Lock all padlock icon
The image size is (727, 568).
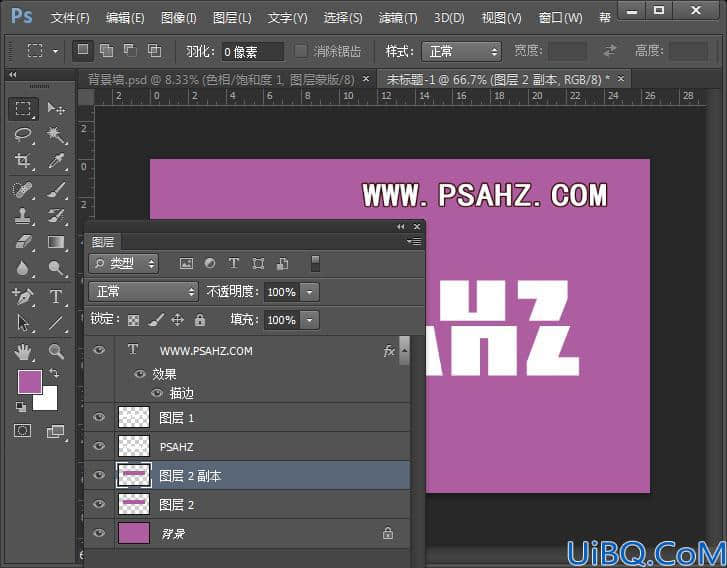200,319
